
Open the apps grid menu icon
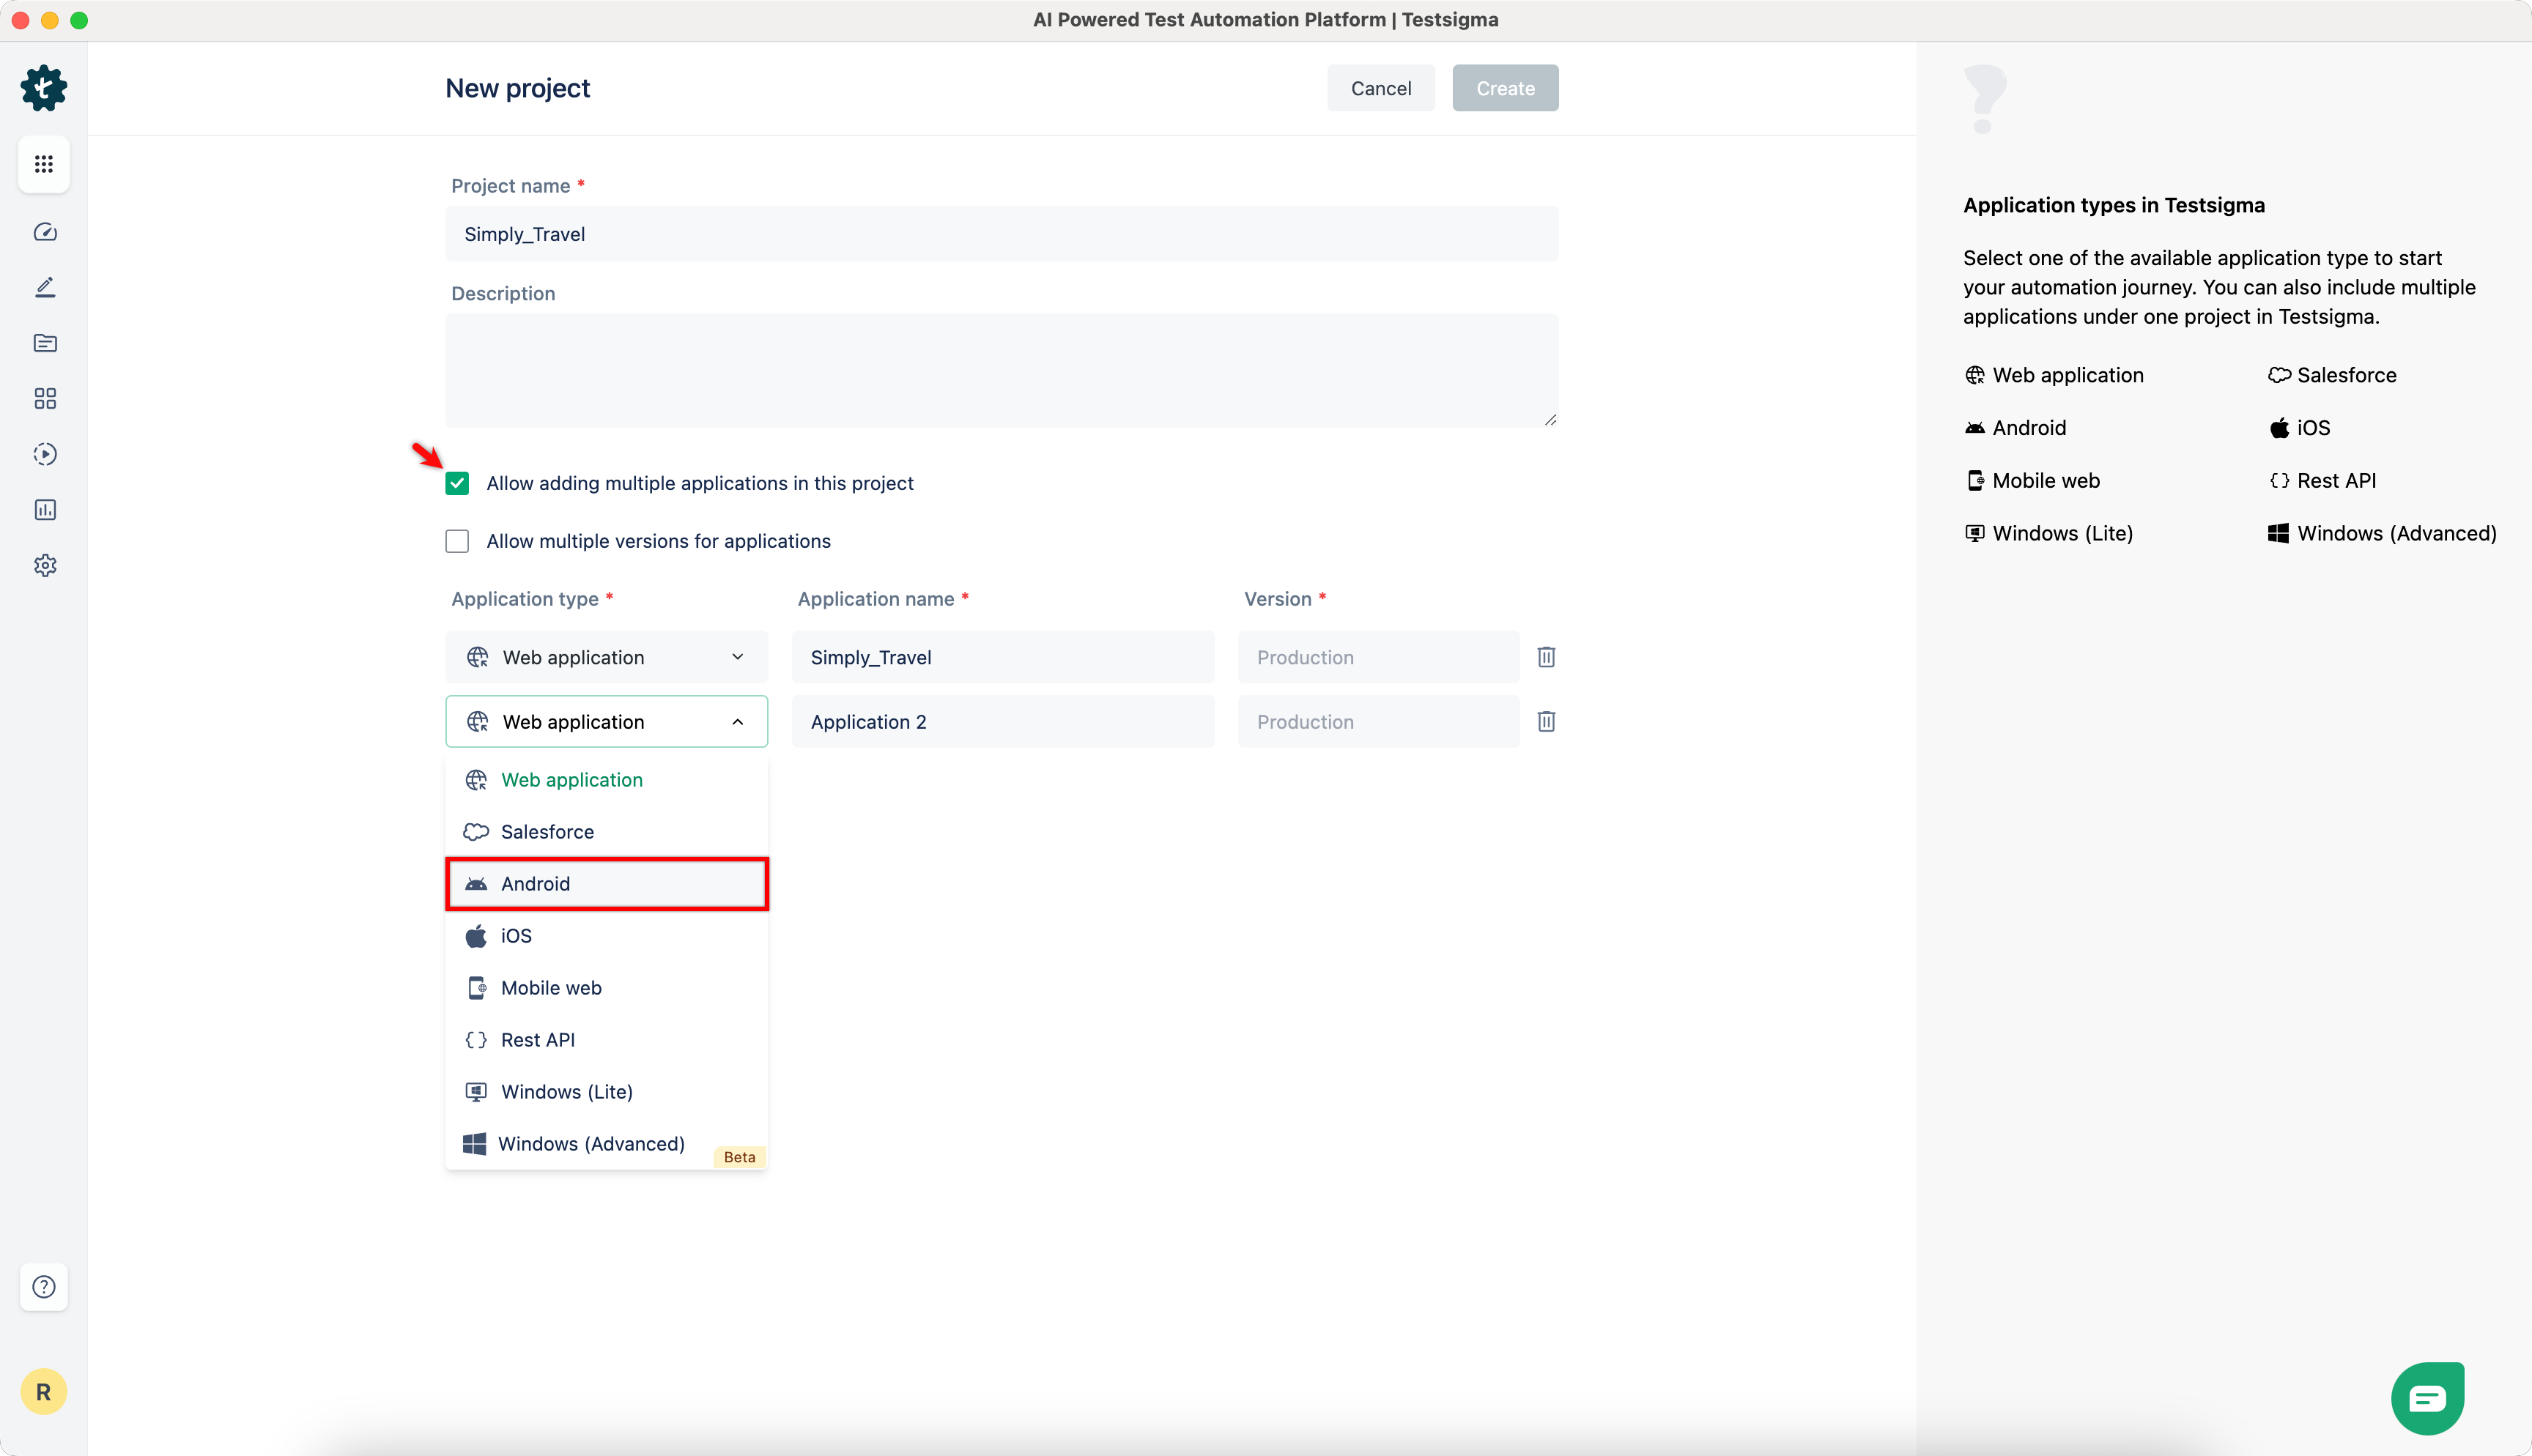pyautogui.click(x=44, y=164)
